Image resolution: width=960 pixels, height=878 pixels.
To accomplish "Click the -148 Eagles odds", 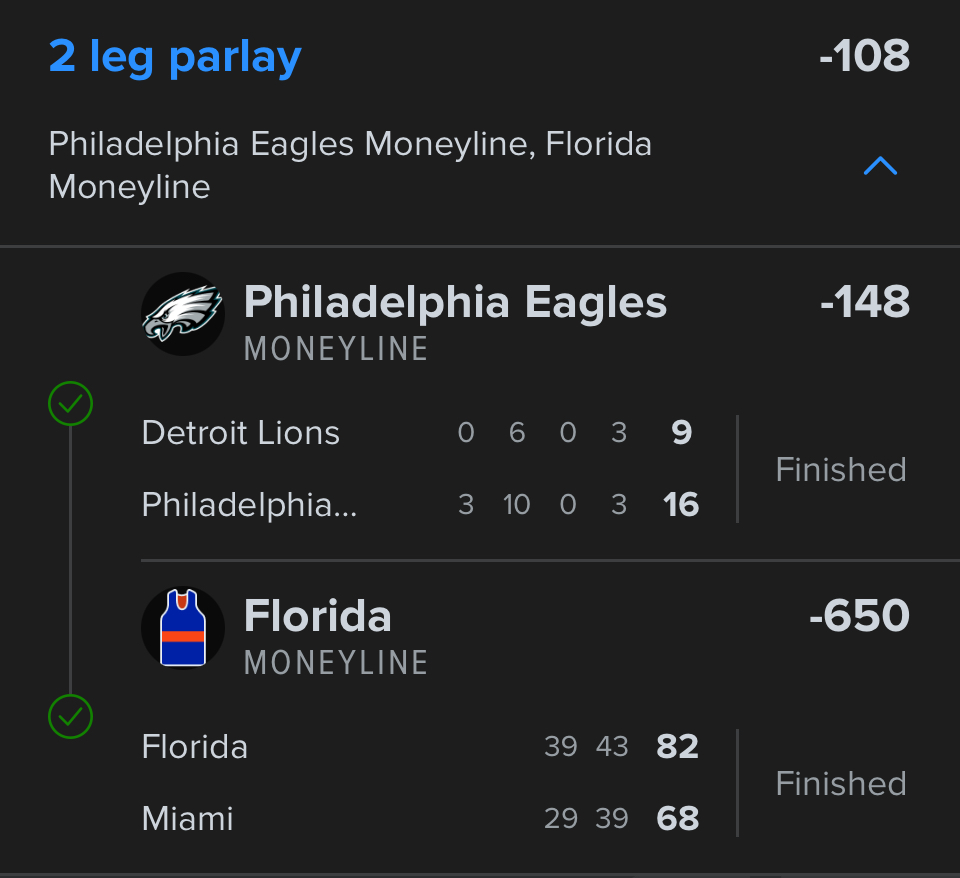I will pos(864,302).
